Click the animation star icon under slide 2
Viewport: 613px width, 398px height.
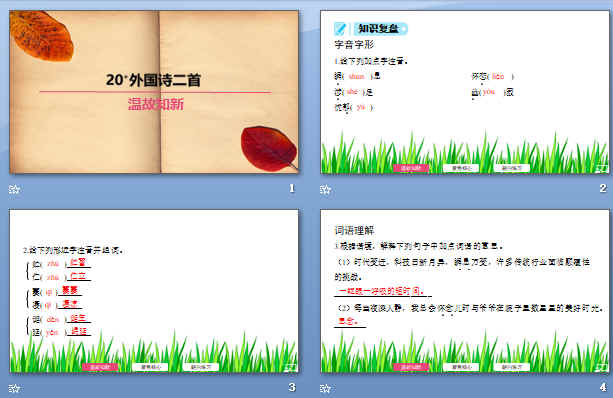(x=325, y=190)
